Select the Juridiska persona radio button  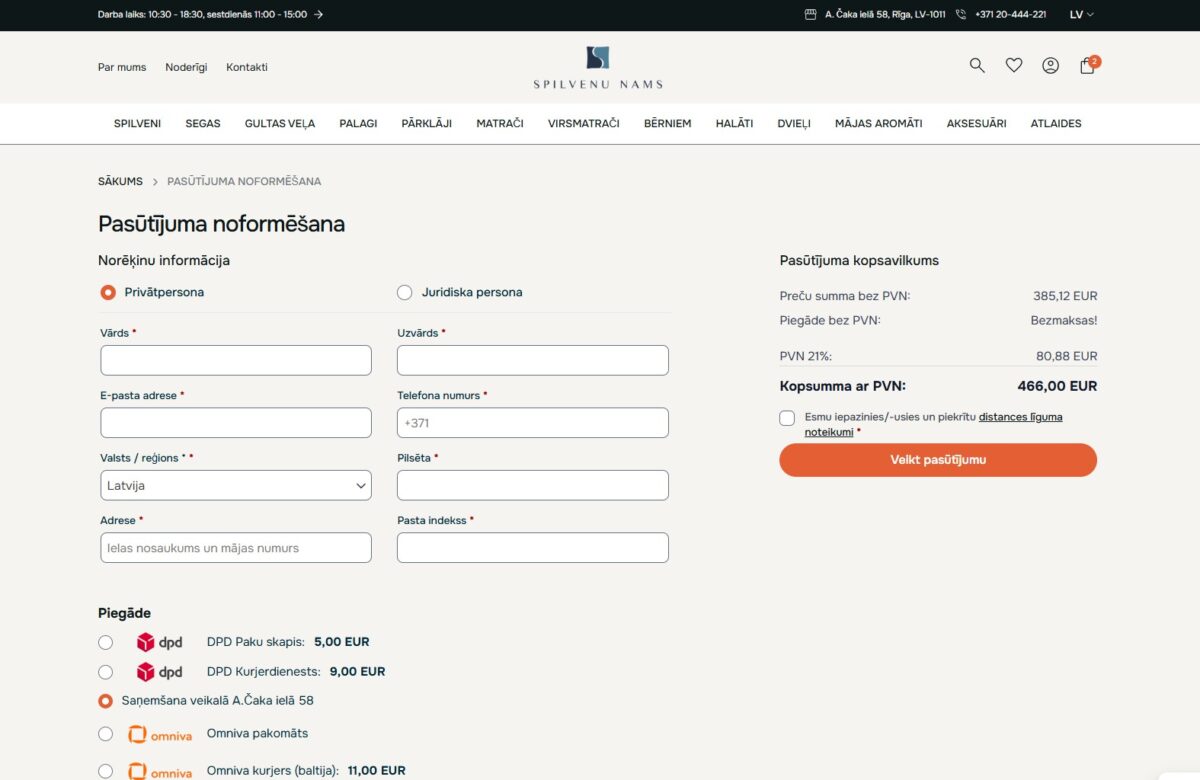[404, 292]
